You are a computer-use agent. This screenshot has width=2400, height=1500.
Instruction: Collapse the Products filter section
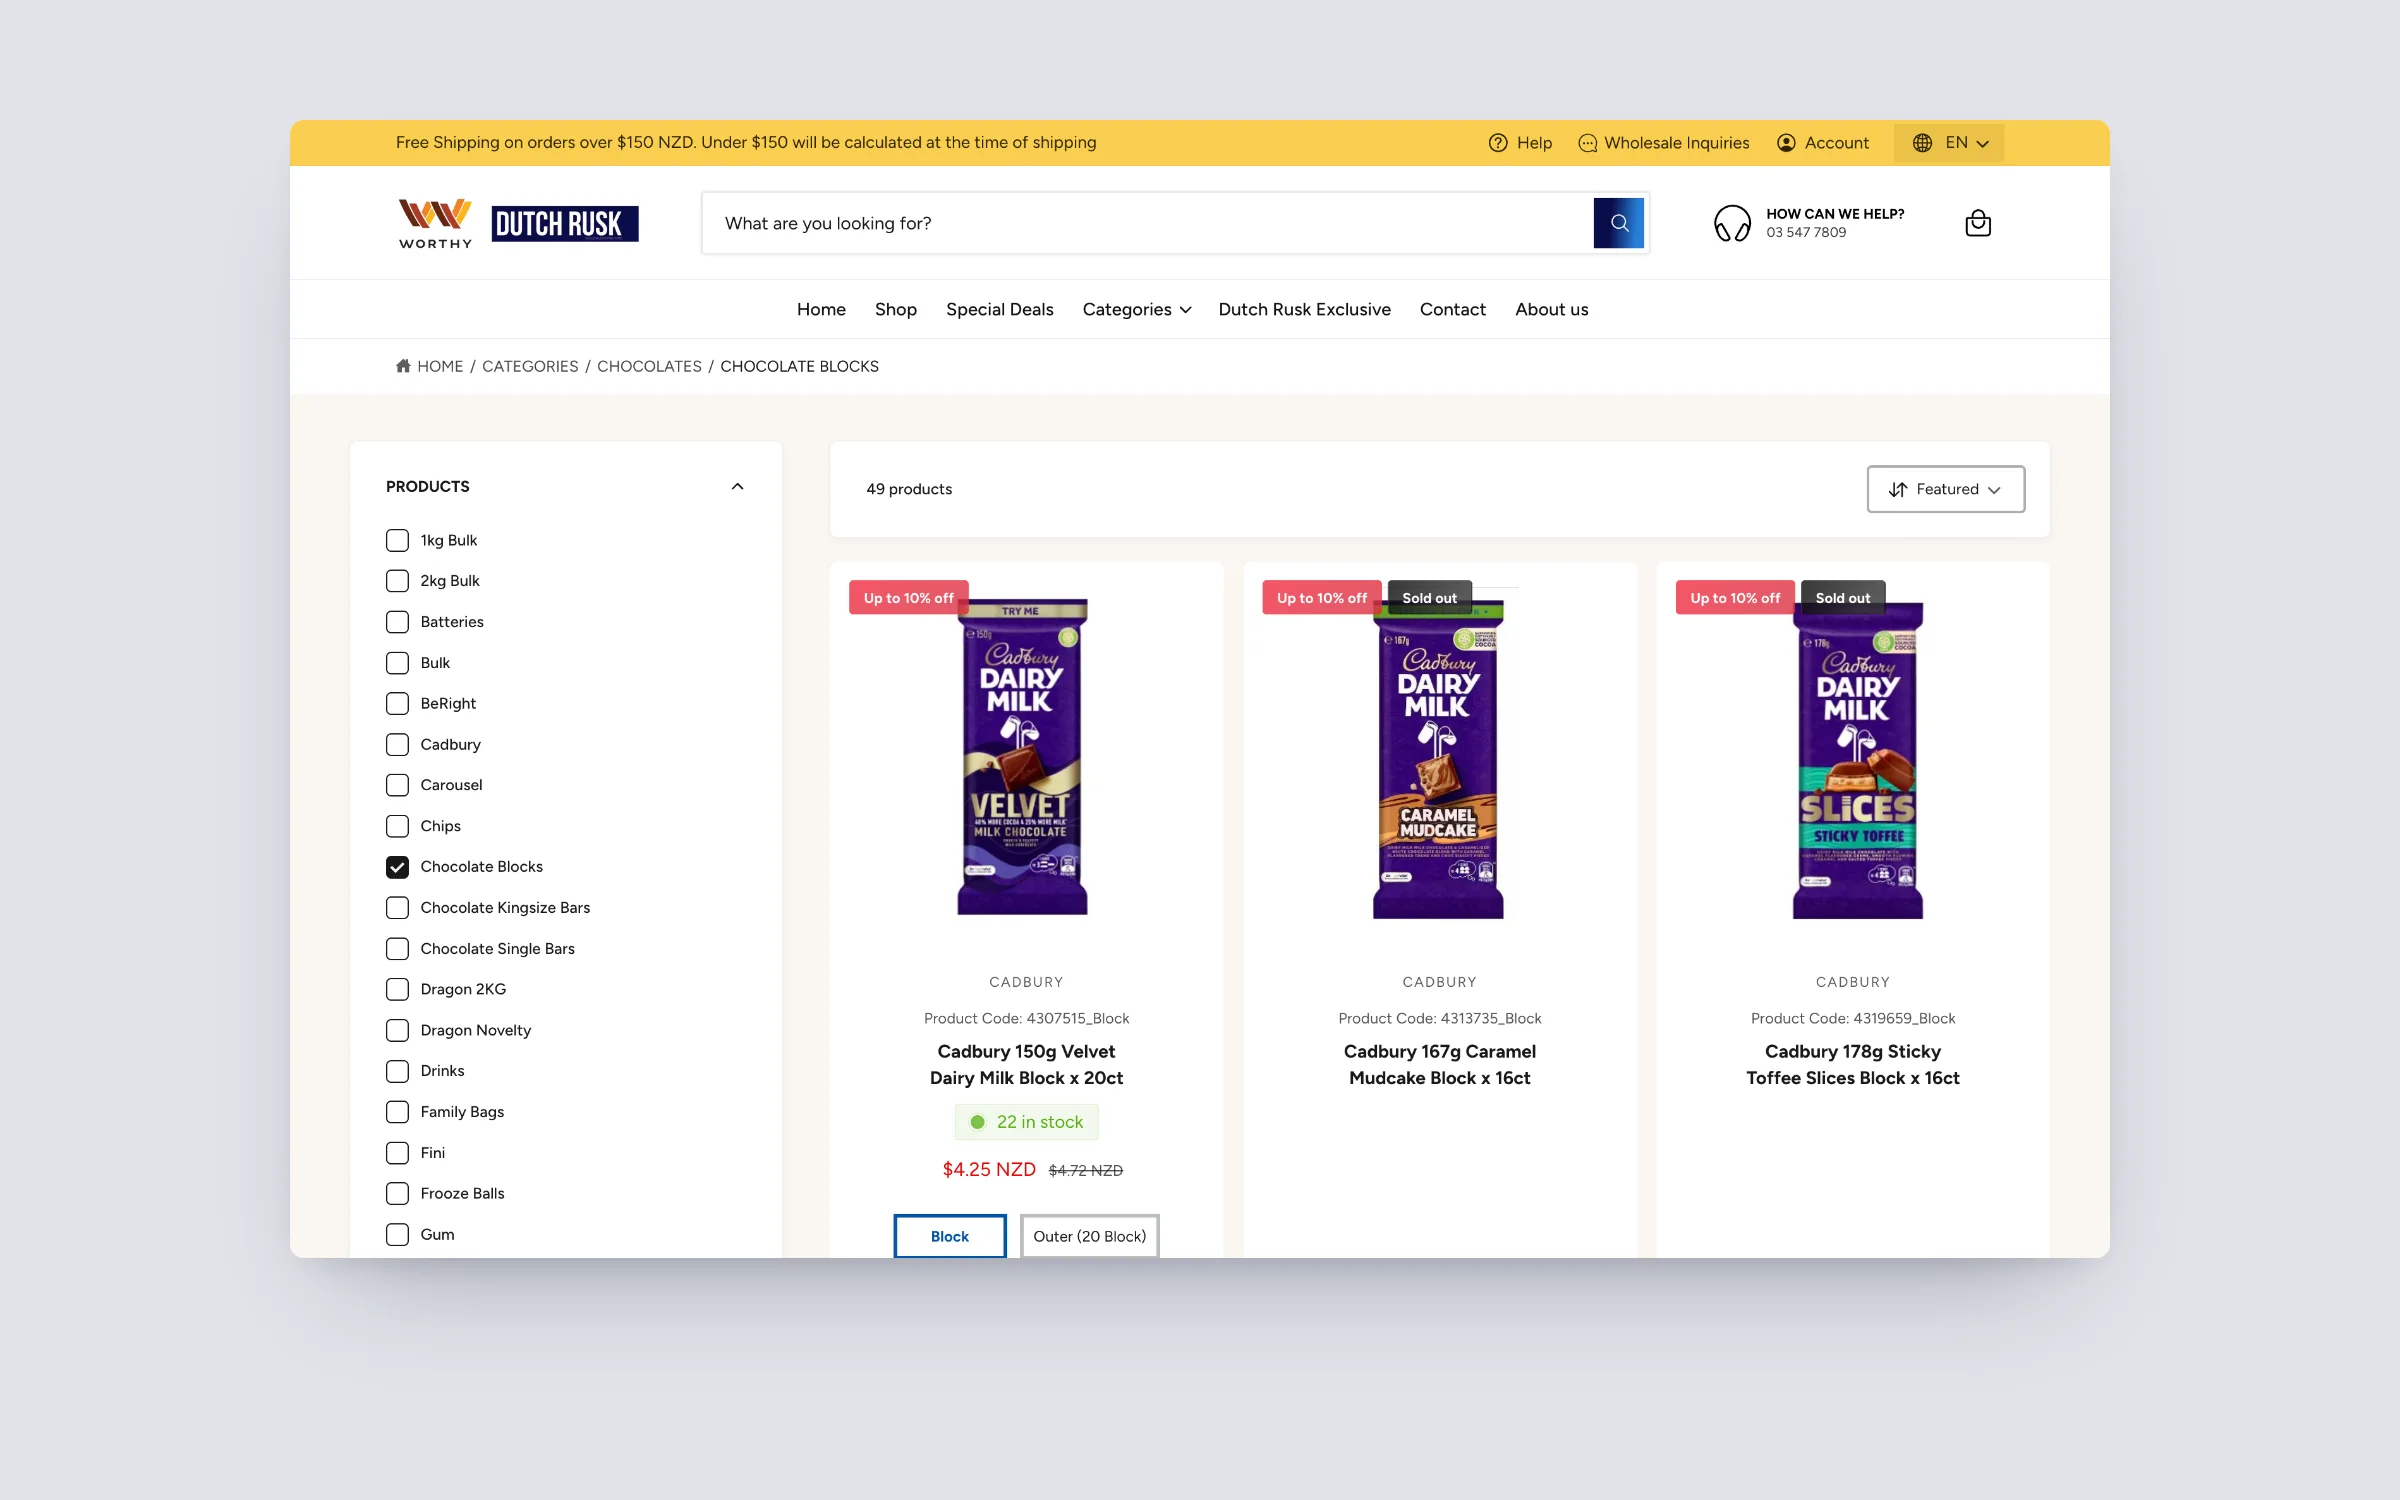737,487
